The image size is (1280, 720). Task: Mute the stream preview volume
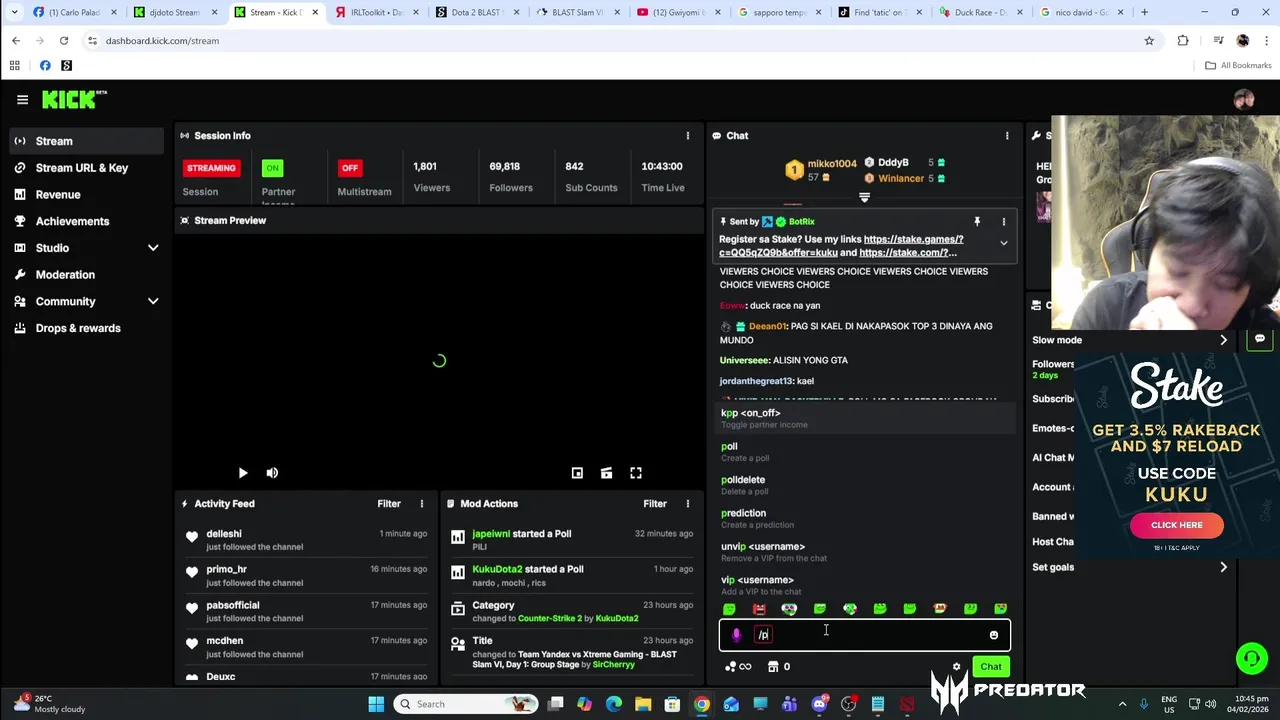coord(272,473)
